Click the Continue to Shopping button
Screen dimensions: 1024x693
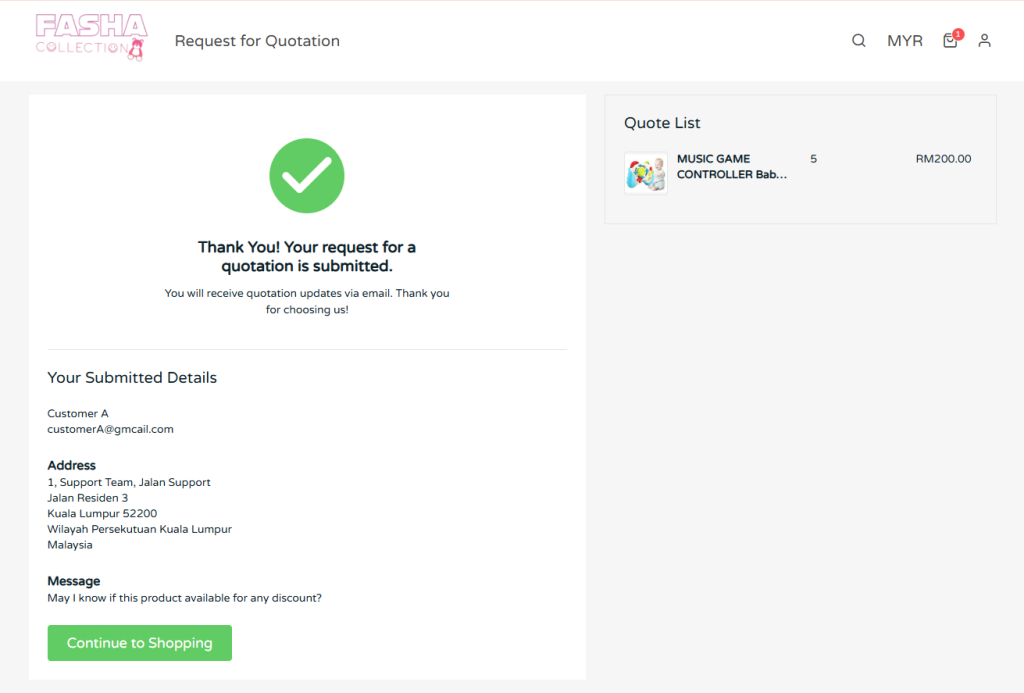point(140,643)
